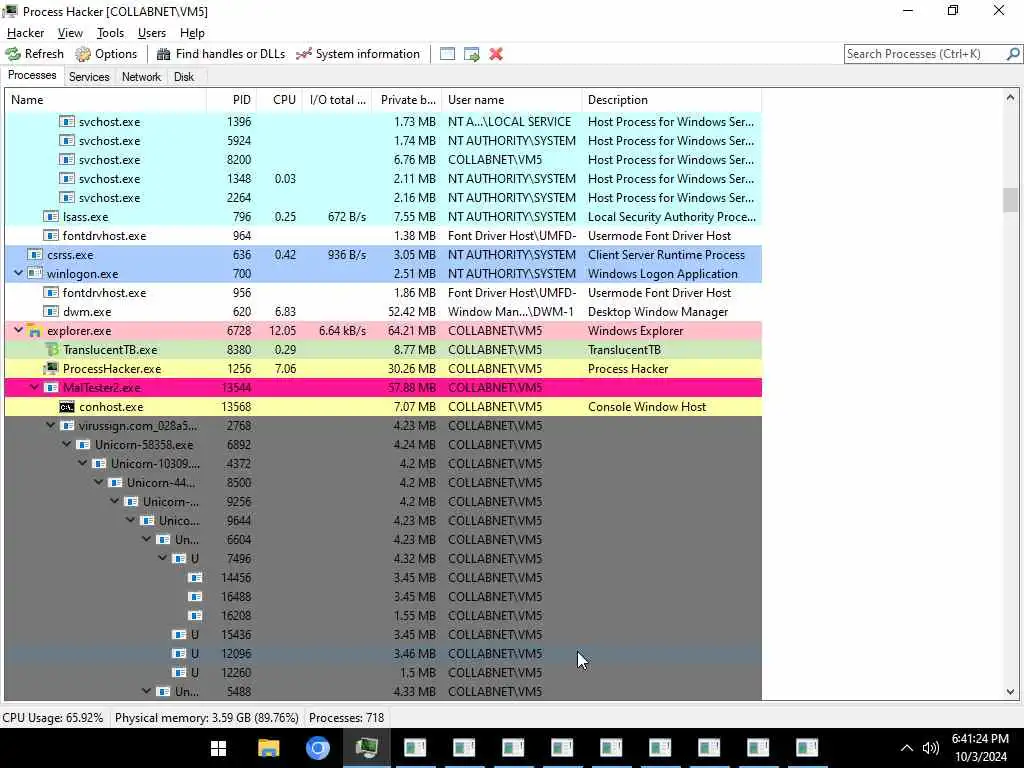Click the taskbar clock 6:41:24 PM
Image resolution: width=1024 pixels, height=768 pixels.
click(x=980, y=739)
